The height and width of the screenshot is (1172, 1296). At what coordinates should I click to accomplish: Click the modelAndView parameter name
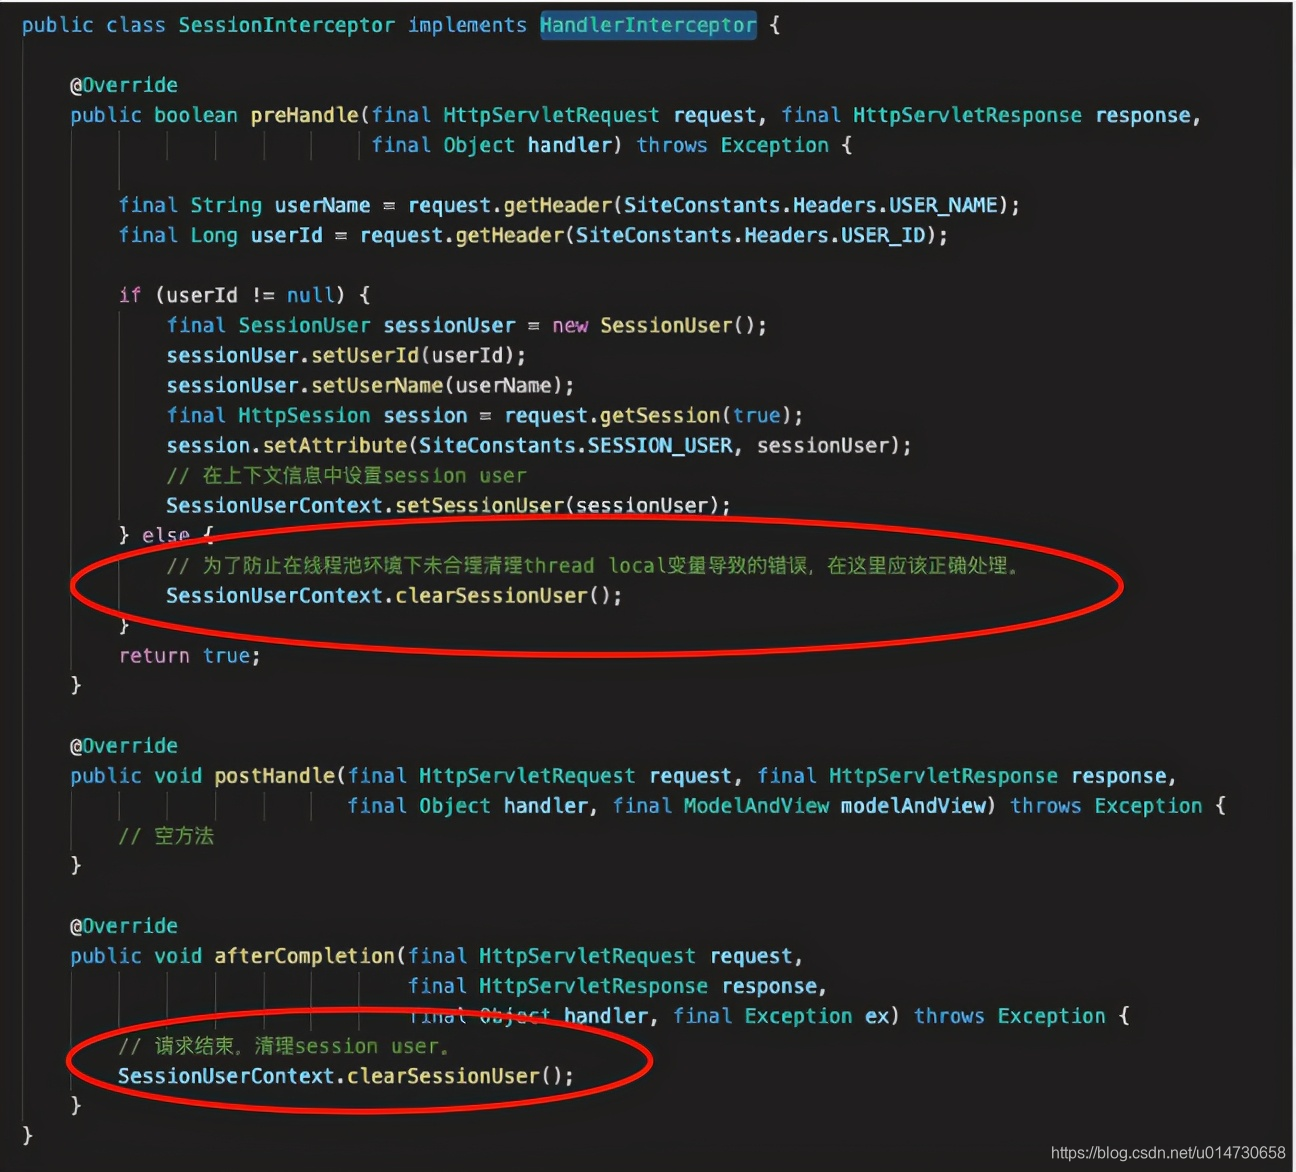click(913, 806)
